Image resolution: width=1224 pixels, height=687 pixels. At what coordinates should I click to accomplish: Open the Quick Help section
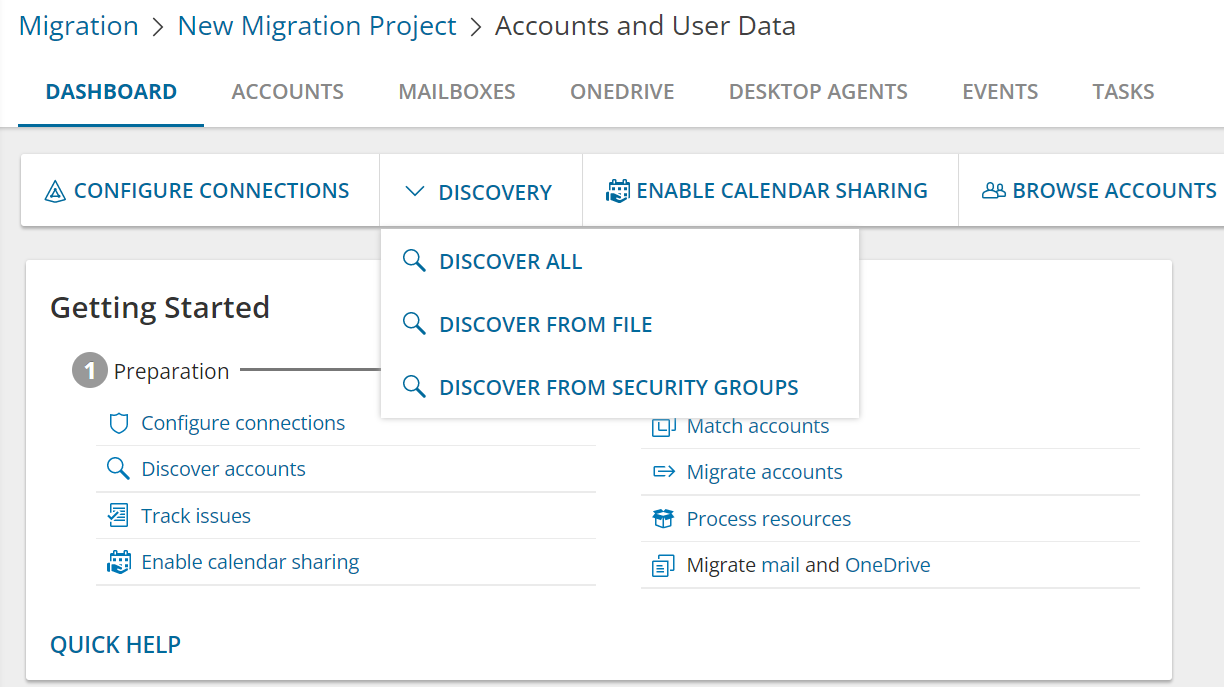[115, 644]
